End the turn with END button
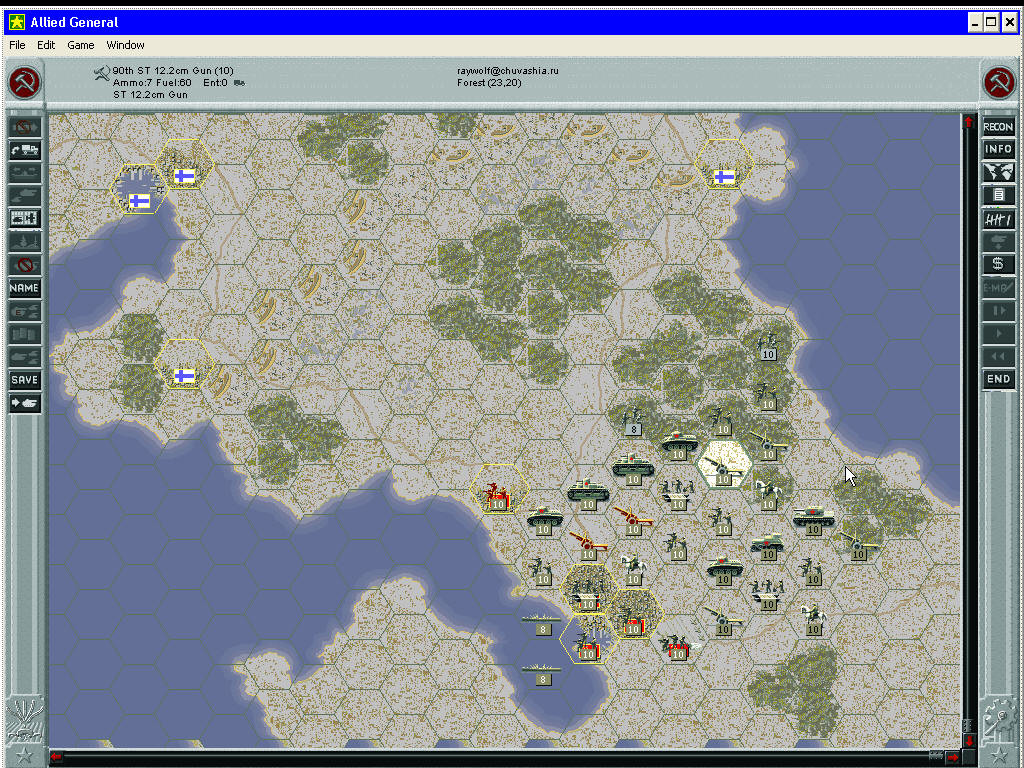The width and height of the screenshot is (1024, 768). 998,379
